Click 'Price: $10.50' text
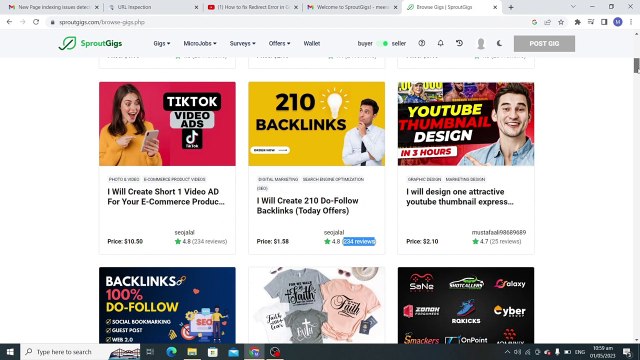This screenshot has width=640, height=360. 125,241
